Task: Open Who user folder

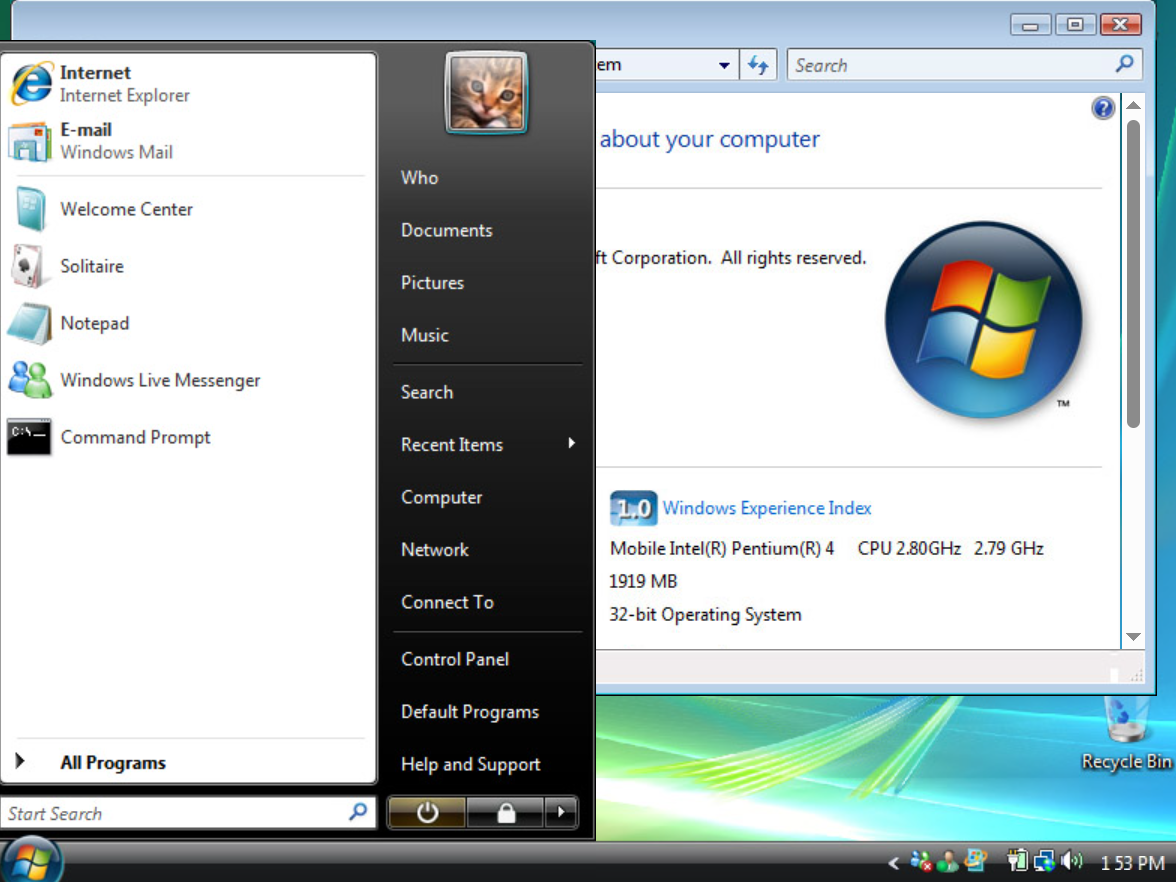Action: [419, 178]
